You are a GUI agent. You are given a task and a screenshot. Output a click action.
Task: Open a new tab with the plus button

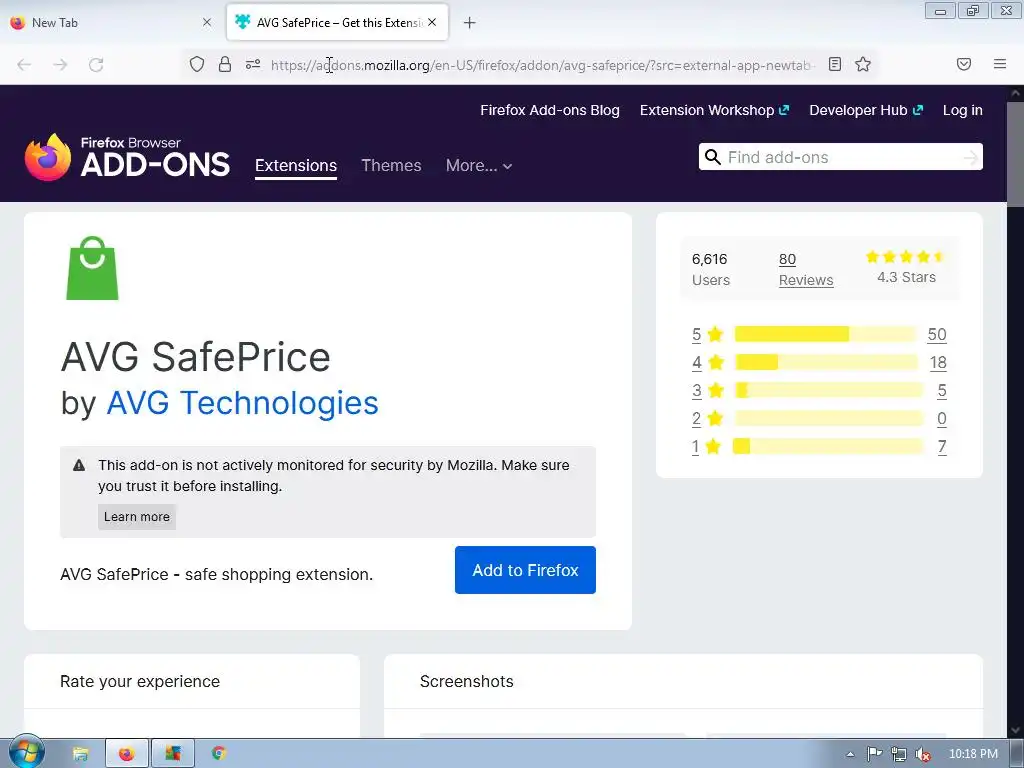[x=470, y=23]
